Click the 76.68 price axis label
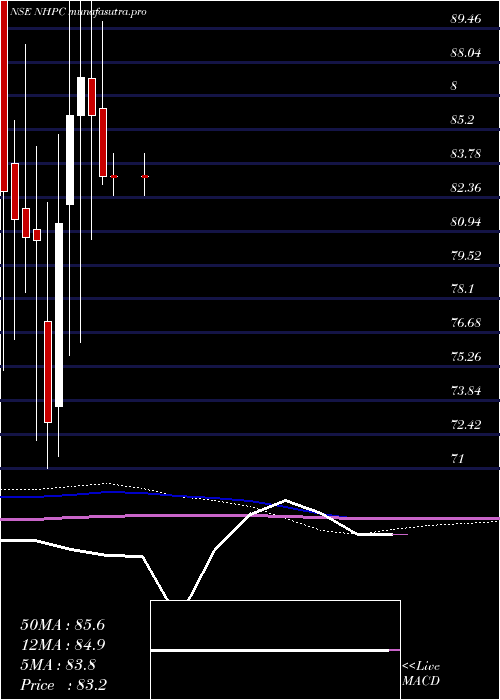The width and height of the screenshot is (500, 700). 466,322
